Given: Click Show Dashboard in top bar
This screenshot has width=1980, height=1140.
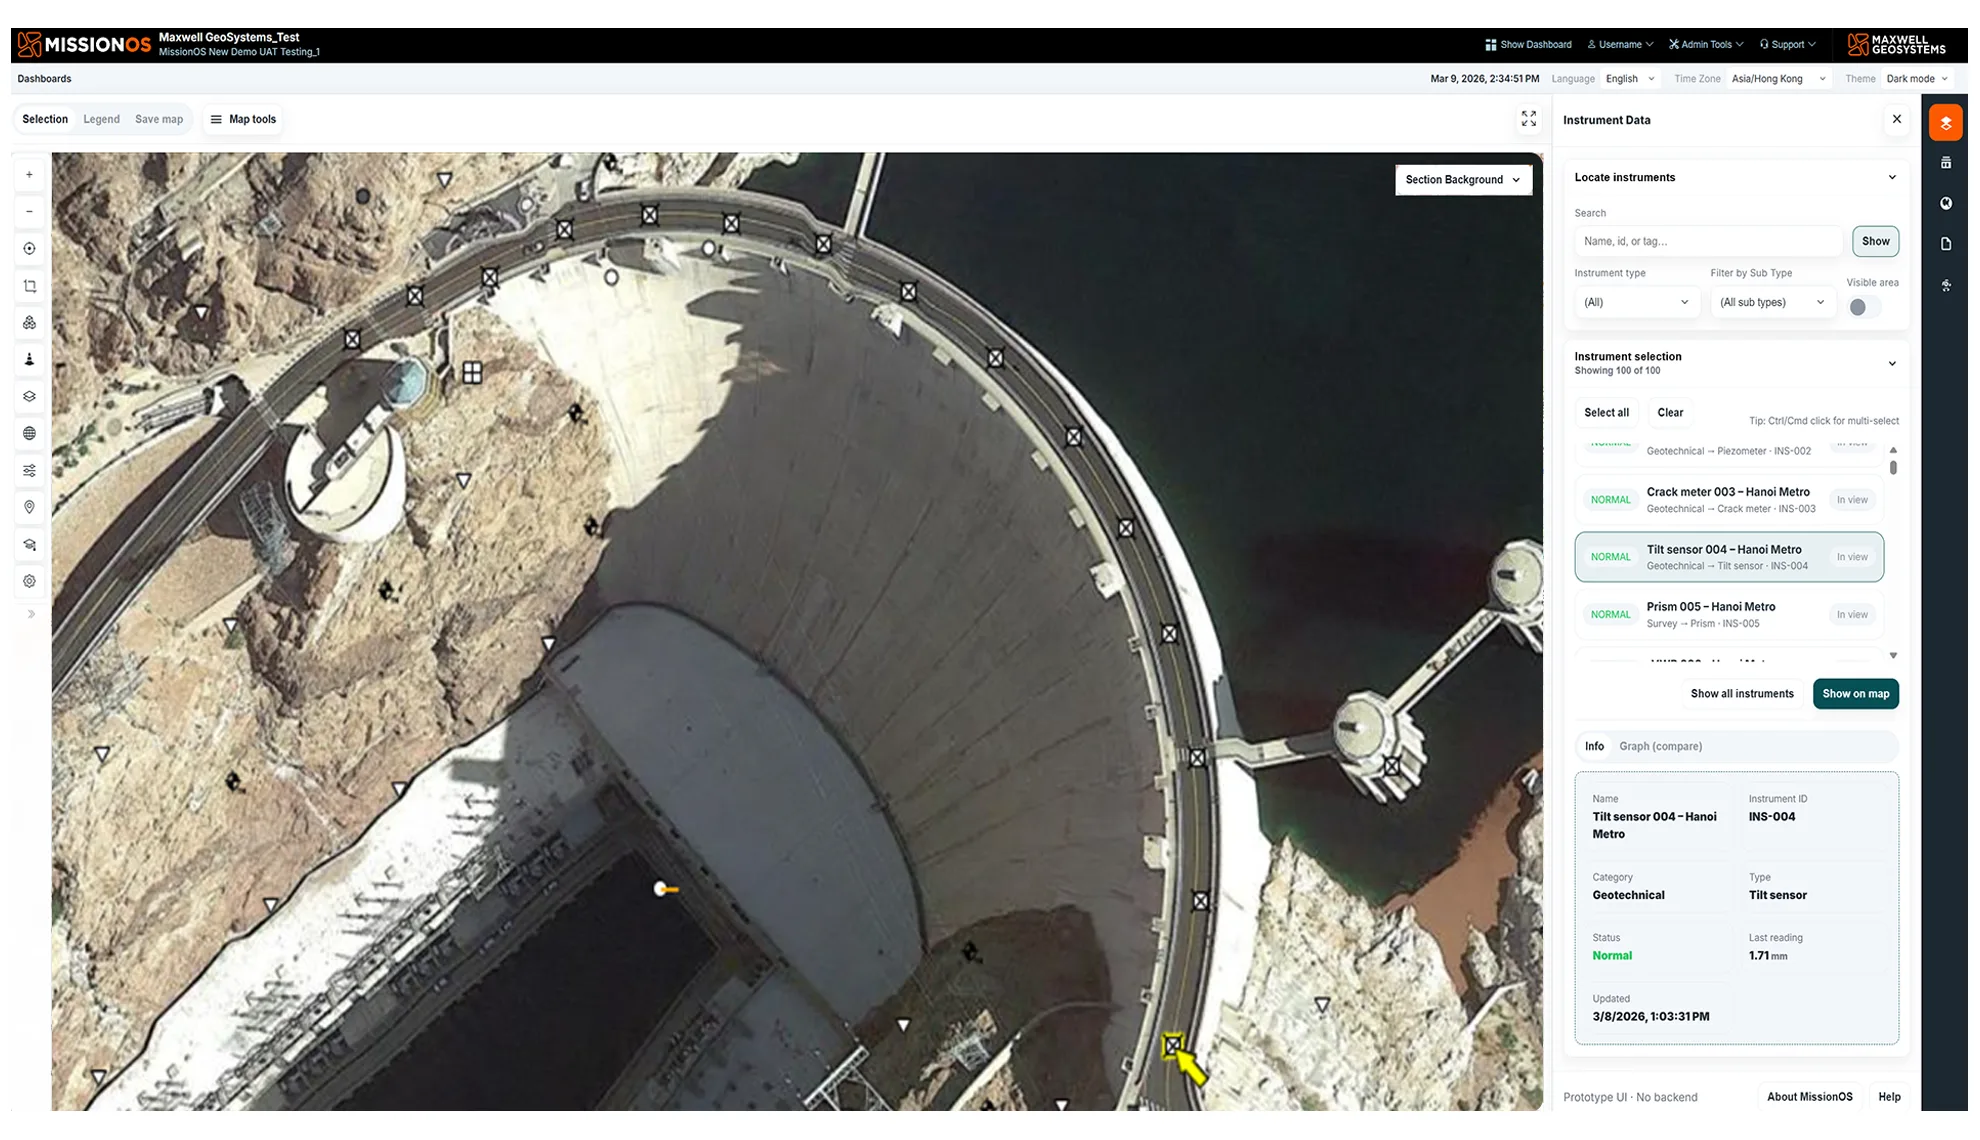Looking at the screenshot, I should tap(1529, 45).
